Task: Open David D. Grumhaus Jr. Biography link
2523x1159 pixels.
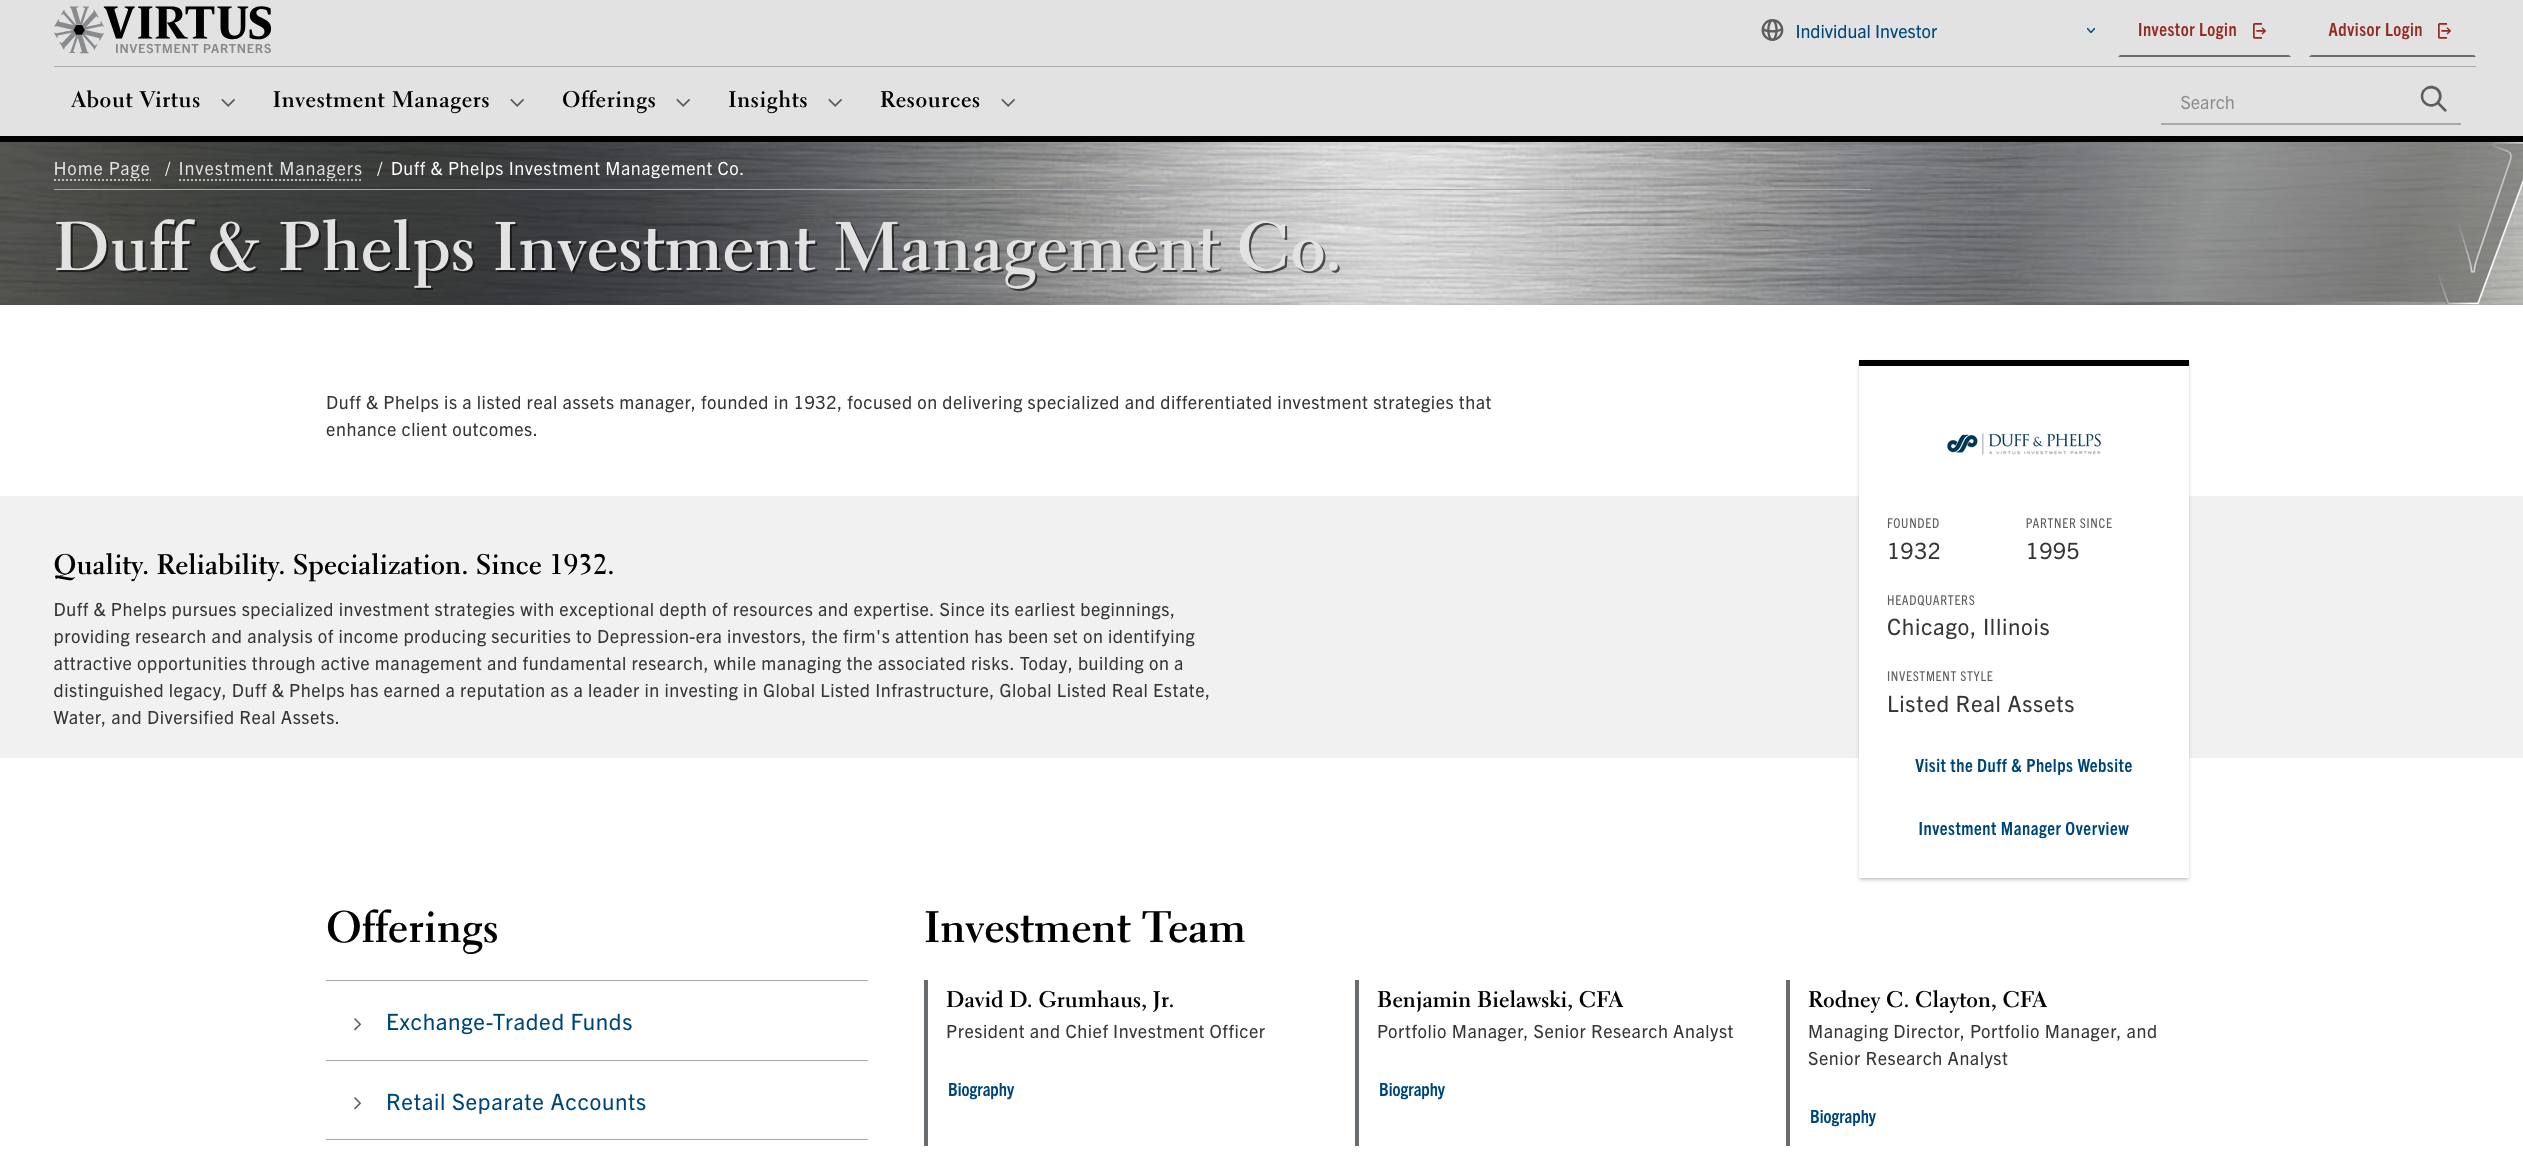Action: pyautogui.click(x=981, y=1090)
